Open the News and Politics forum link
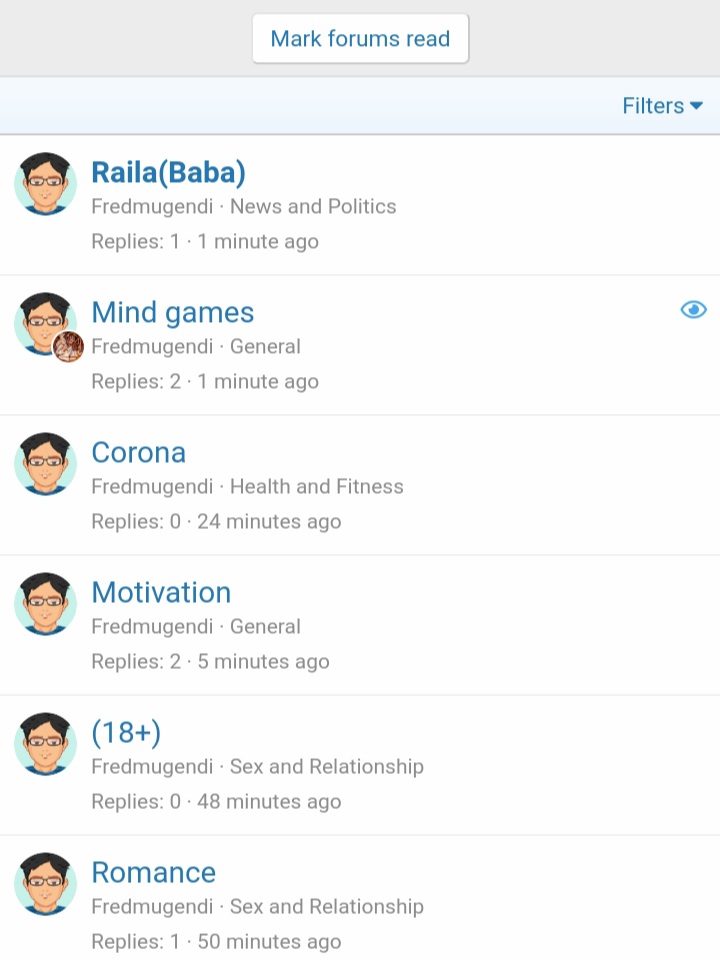This screenshot has height=960, width=720. tap(313, 206)
